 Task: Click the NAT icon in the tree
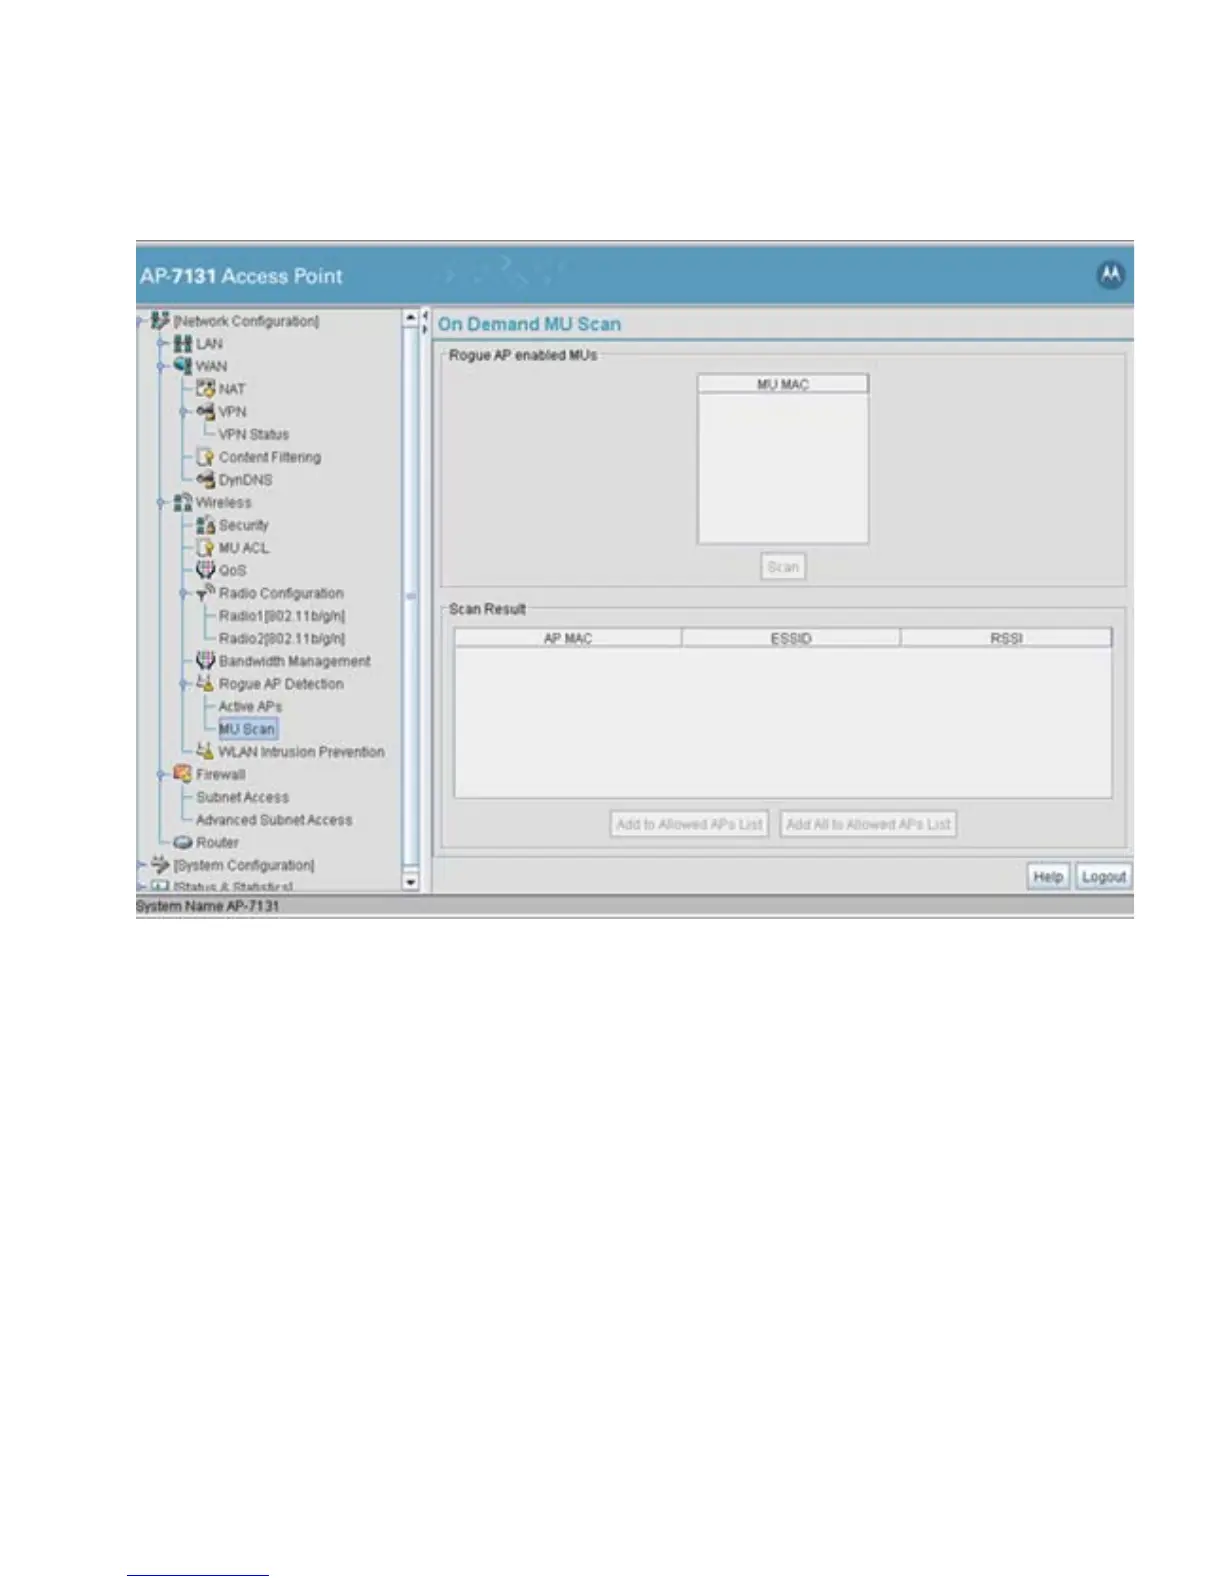tap(206, 389)
